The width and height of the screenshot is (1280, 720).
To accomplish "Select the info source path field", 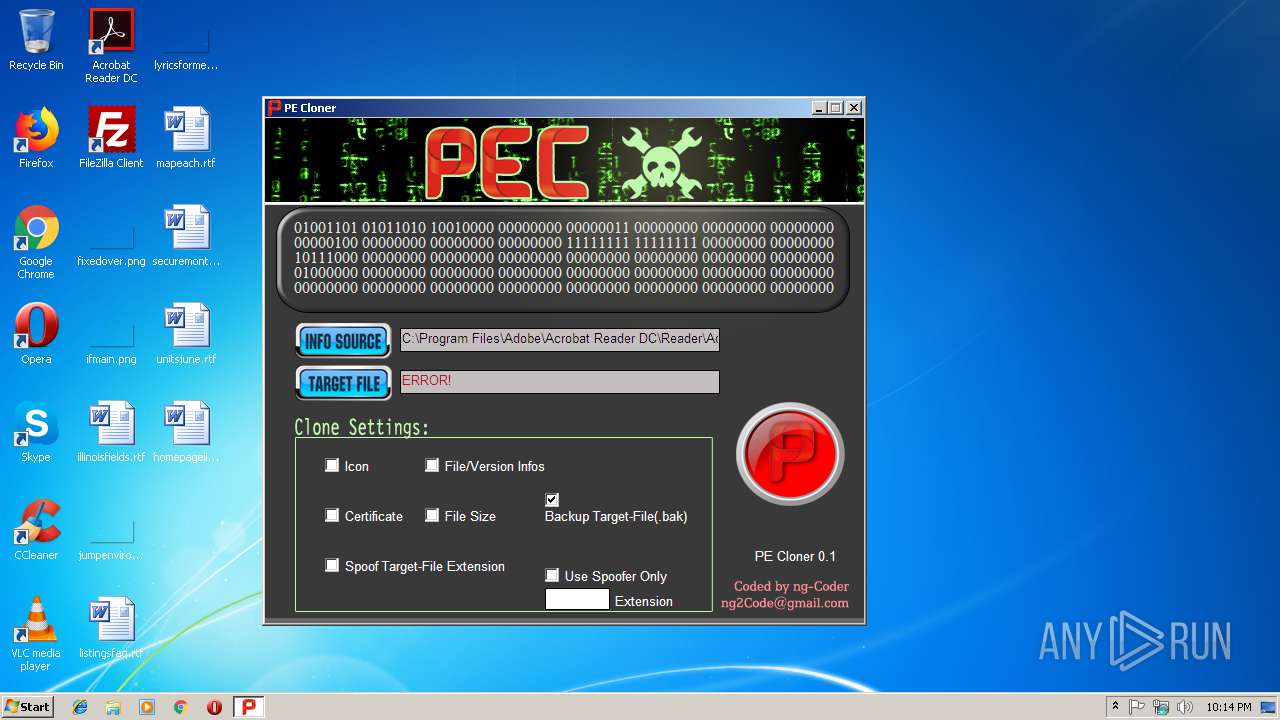I will tap(559, 339).
